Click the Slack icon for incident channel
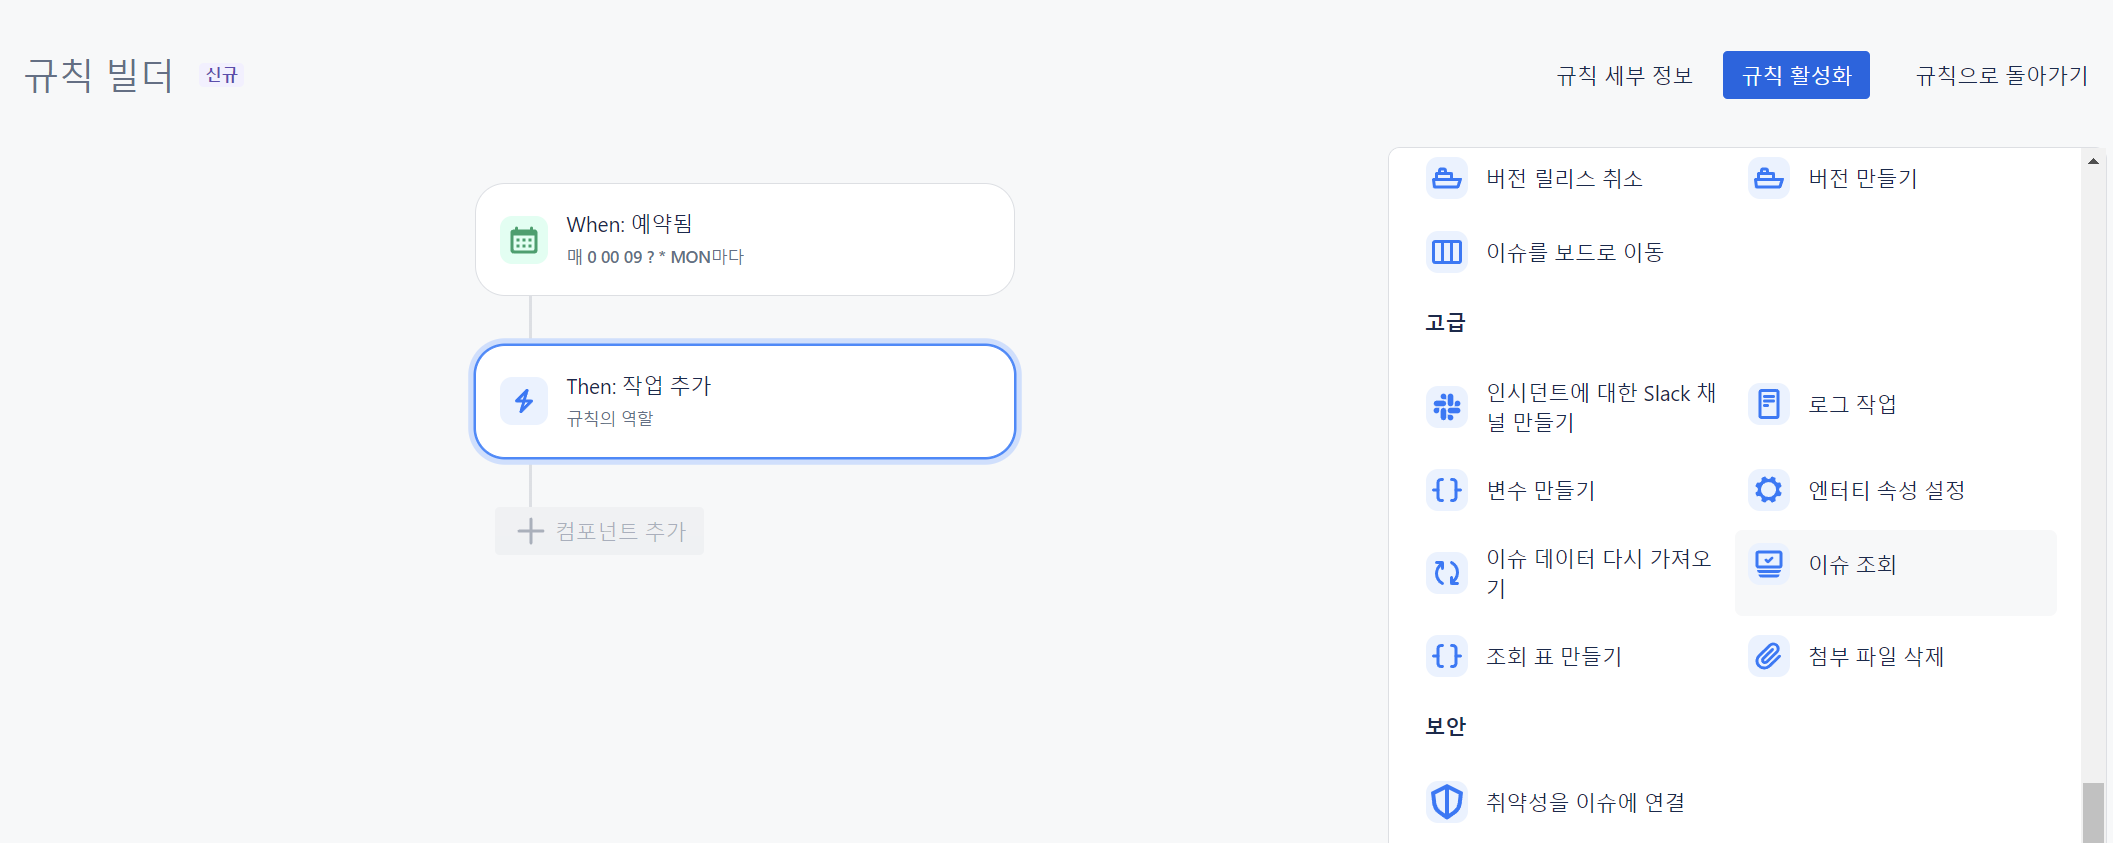Viewport: 2113px width, 843px height. pyautogui.click(x=1446, y=406)
